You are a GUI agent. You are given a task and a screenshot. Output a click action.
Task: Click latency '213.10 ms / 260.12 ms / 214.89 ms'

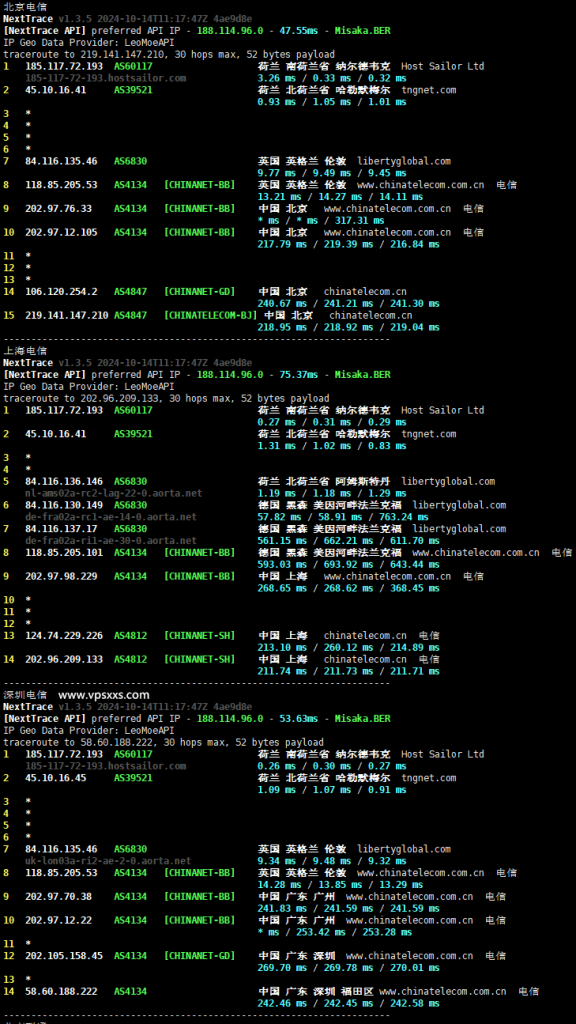[x=349, y=648]
